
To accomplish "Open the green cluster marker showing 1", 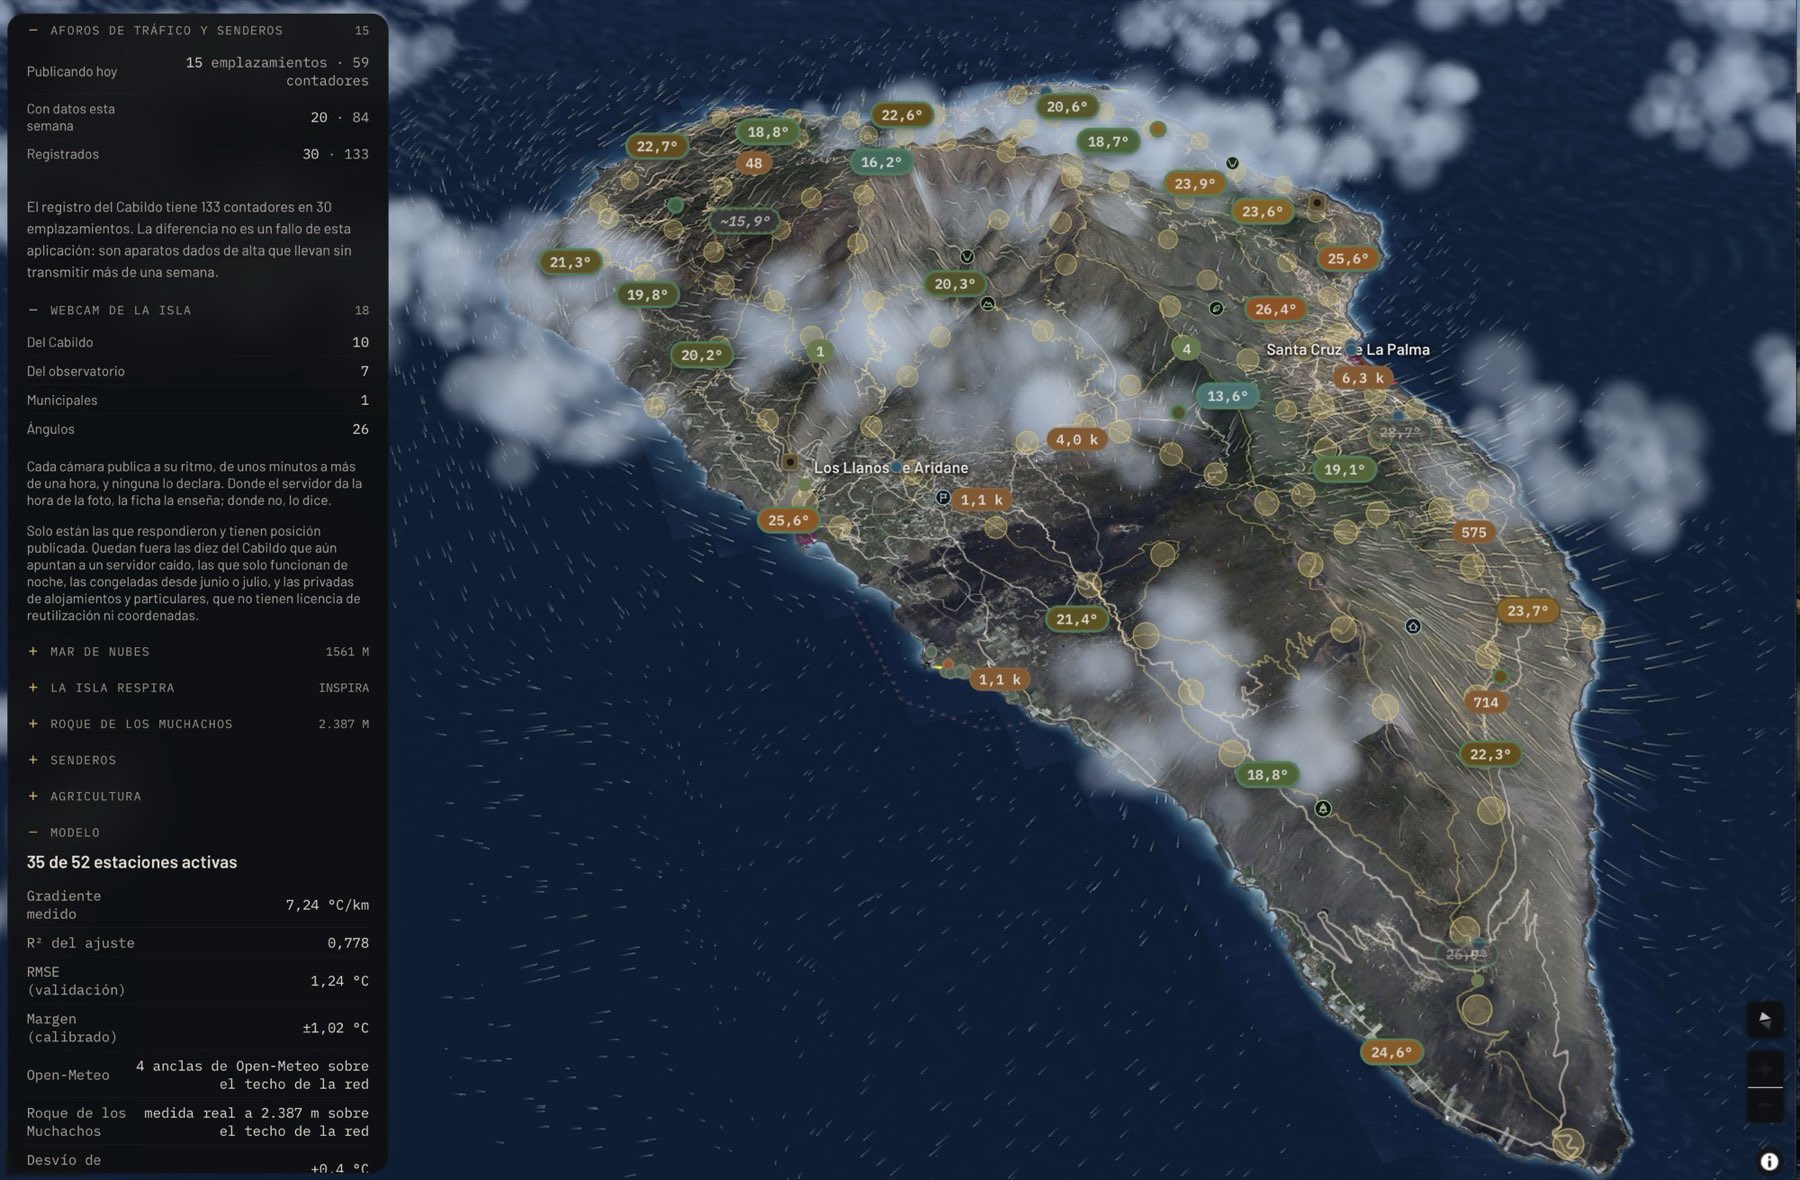I will pos(820,351).
